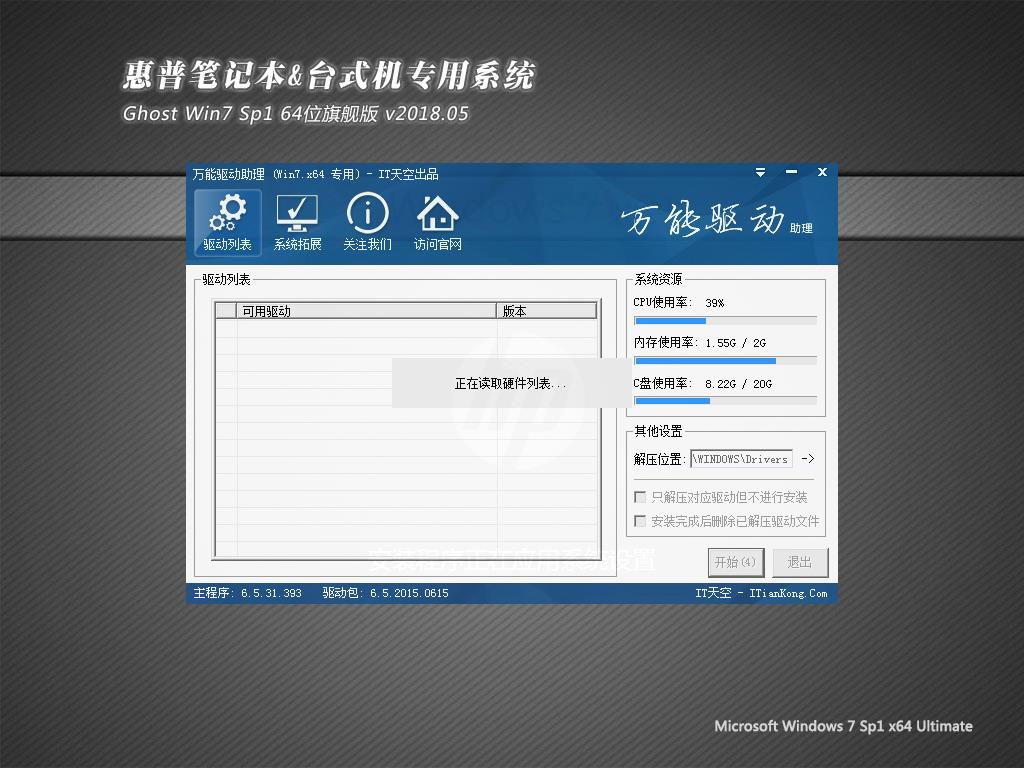Click the 内存使用率 progress bar
1024x768 pixels.
(x=725, y=360)
